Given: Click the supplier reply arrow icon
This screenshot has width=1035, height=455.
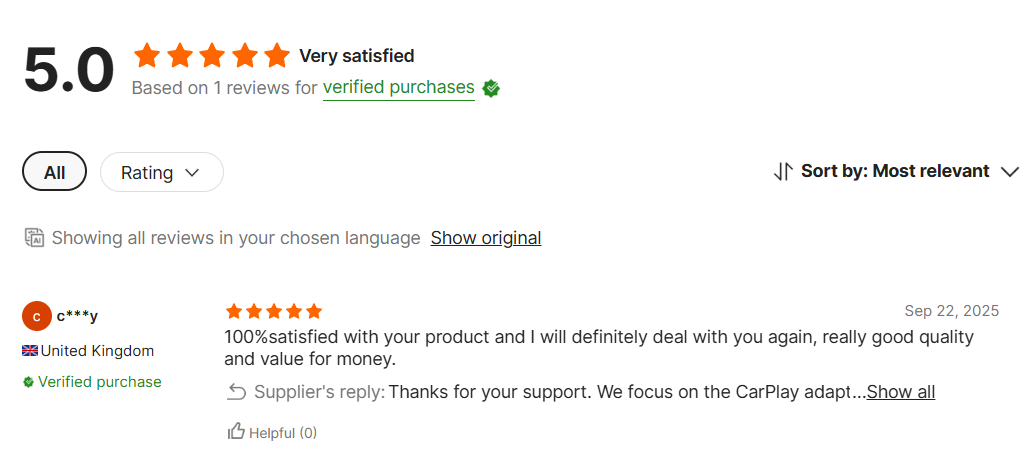Looking at the screenshot, I should coord(237,392).
